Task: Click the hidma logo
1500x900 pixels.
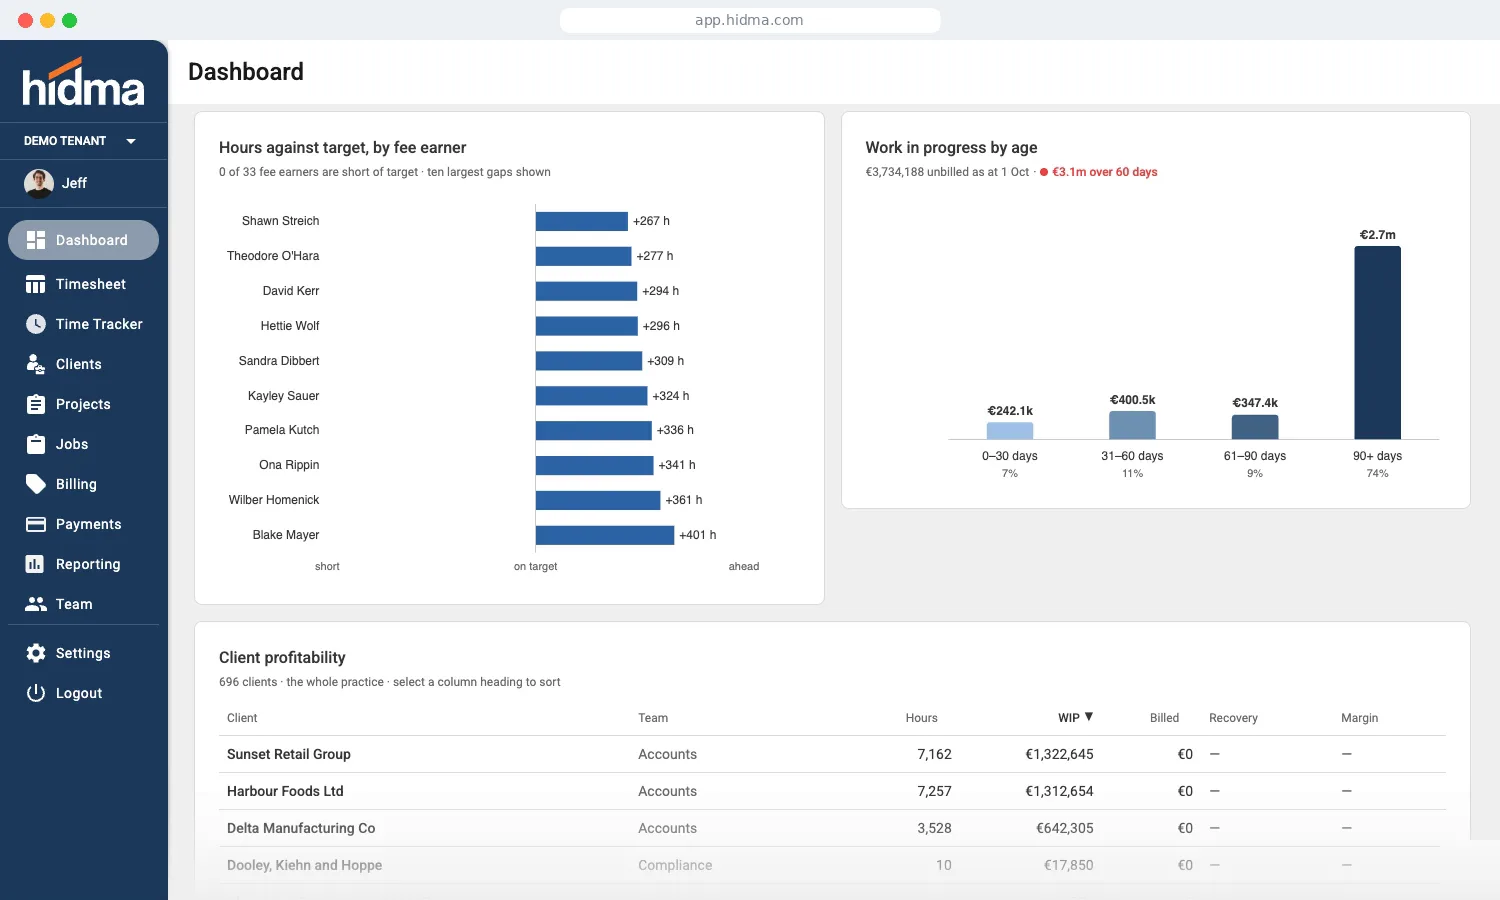Action: (84, 82)
